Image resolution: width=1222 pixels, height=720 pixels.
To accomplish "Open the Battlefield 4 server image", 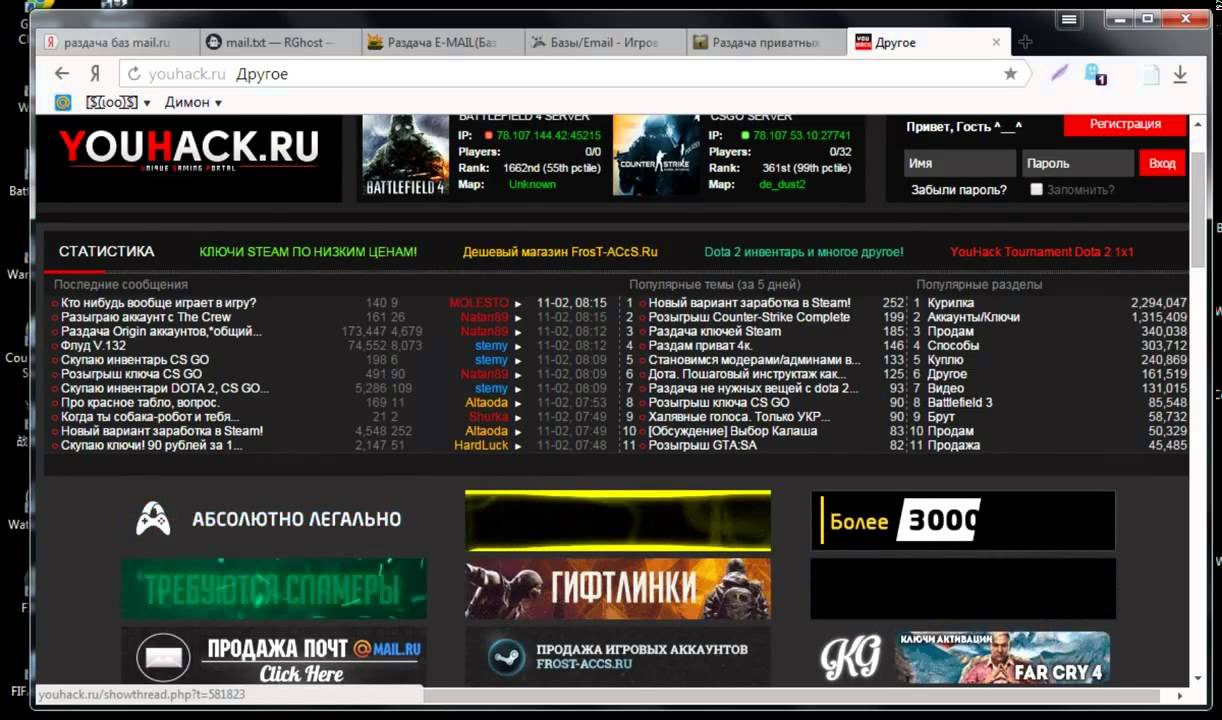I will [405, 157].
